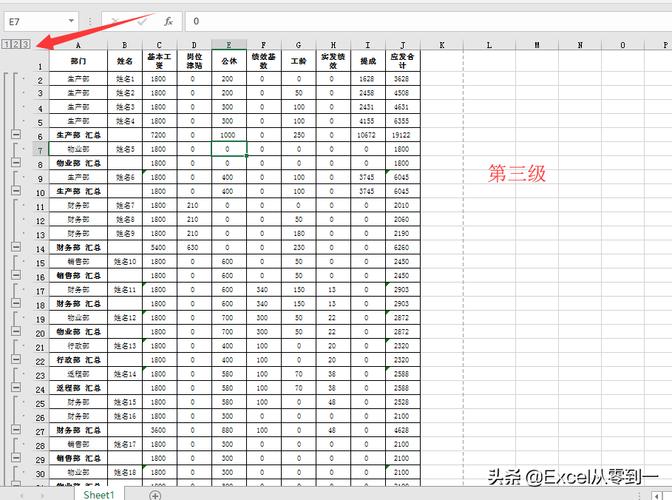Click the 部门 header cell
The height and width of the screenshot is (500, 672).
click(78, 61)
